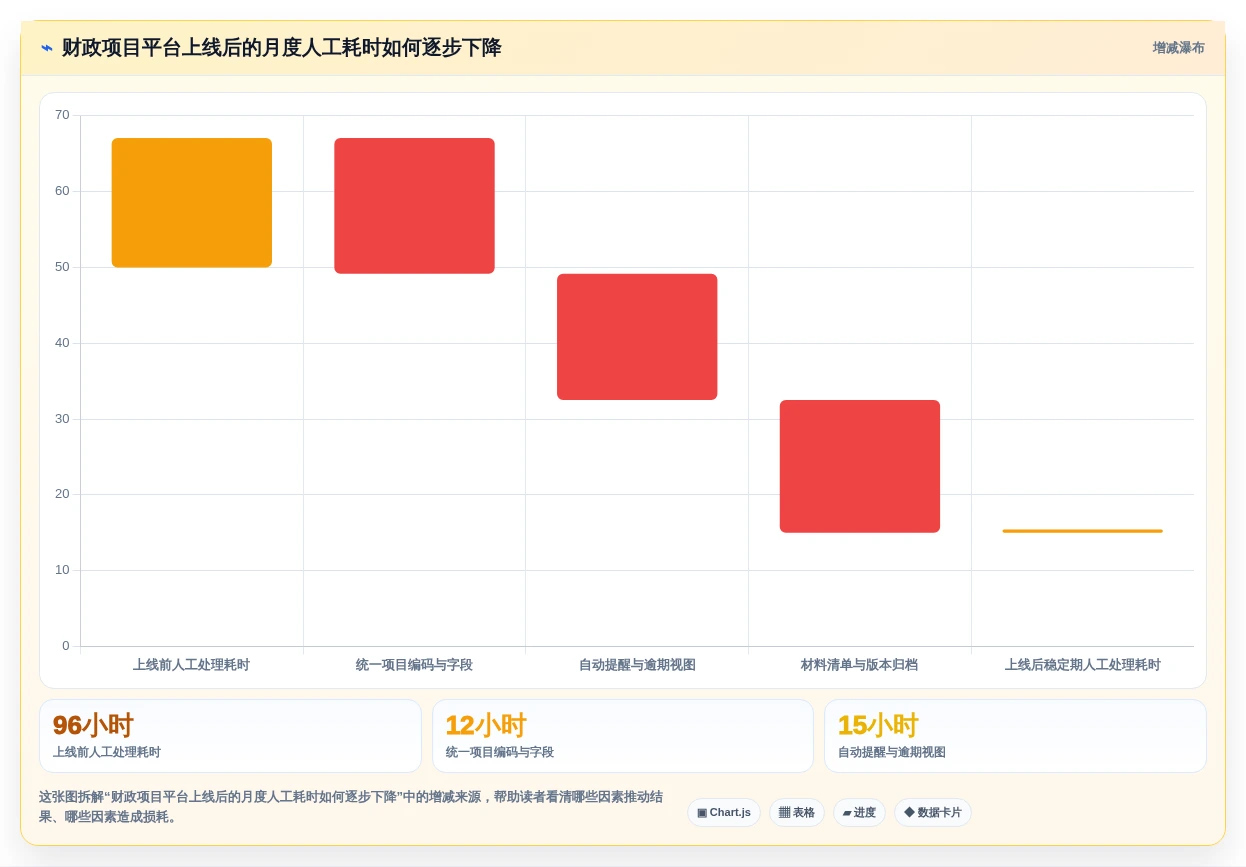1246x867 pixels.
Task: Click the Chart.js tag chip
Action: 724,813
